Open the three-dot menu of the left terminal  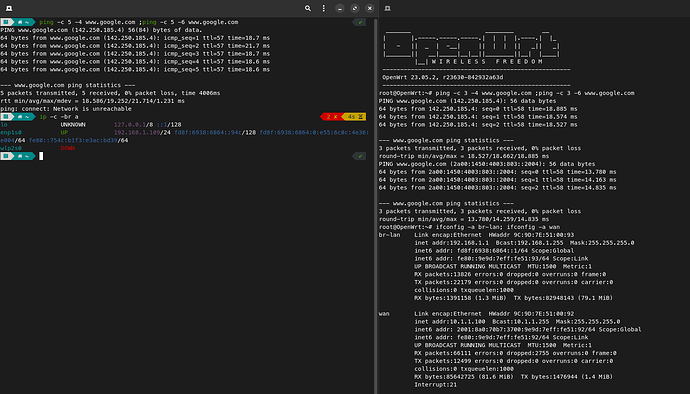(324, 8)
